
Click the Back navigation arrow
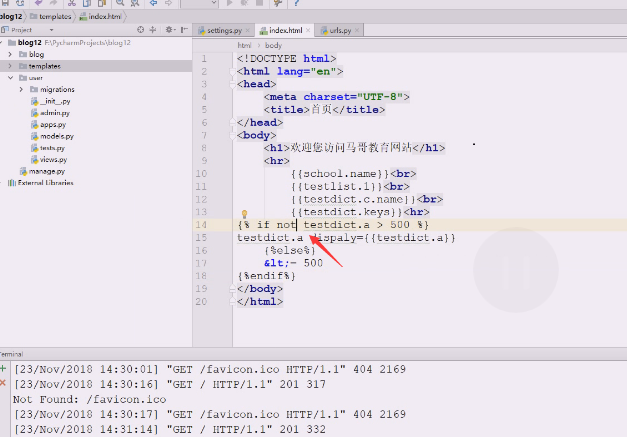[154, 2]
